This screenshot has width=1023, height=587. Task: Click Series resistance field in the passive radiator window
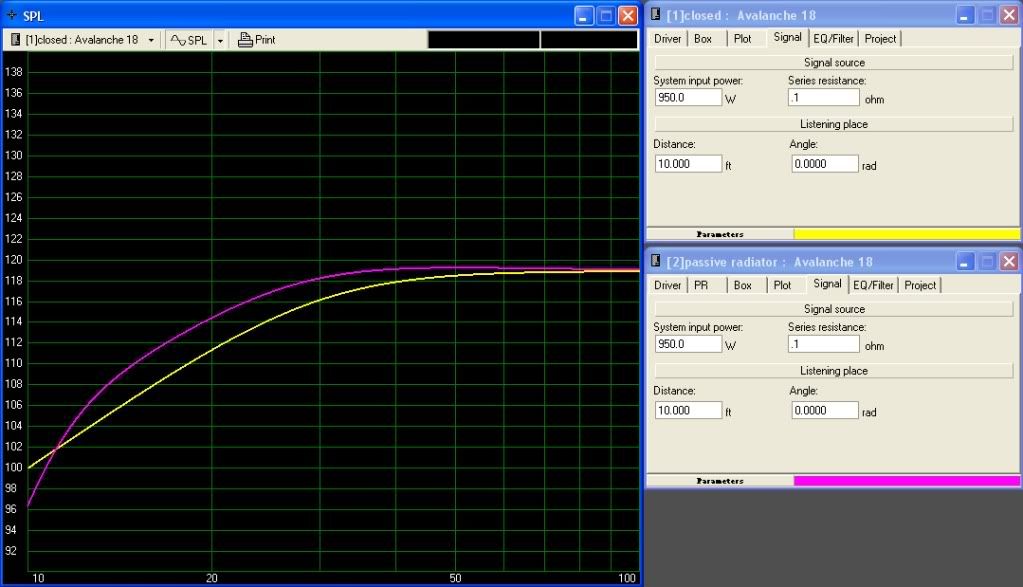823,344
